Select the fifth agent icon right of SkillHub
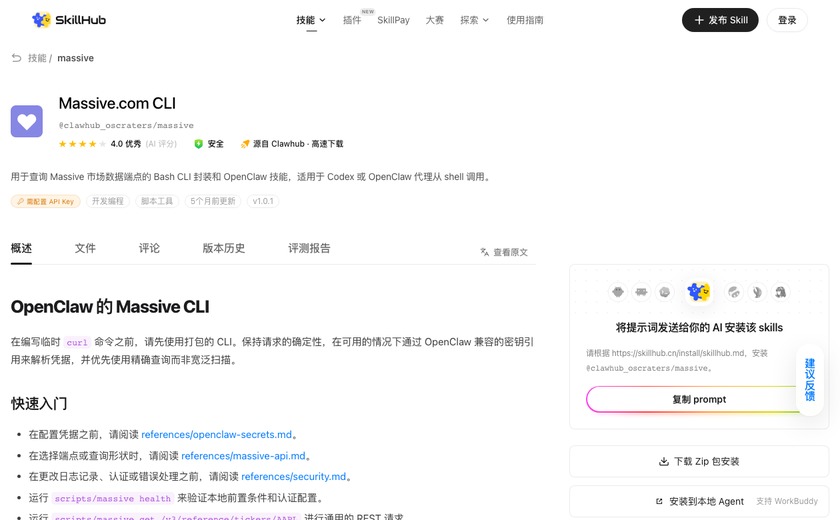The height and width of the screenshot is (520, 840). click(733, 292)
